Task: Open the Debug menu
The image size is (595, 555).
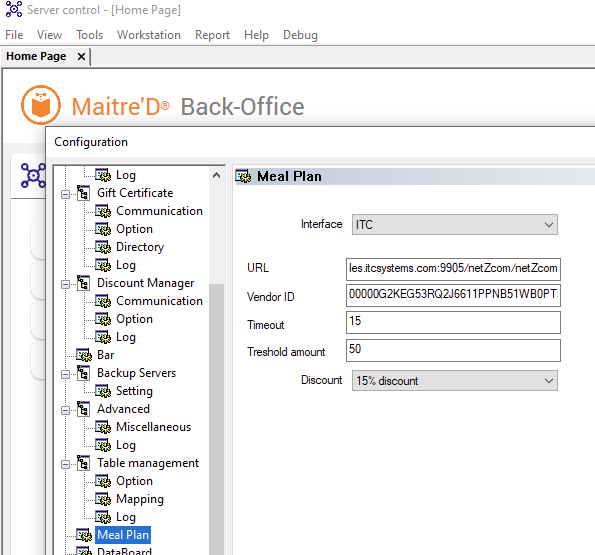Action: click(x=300, y=35)
